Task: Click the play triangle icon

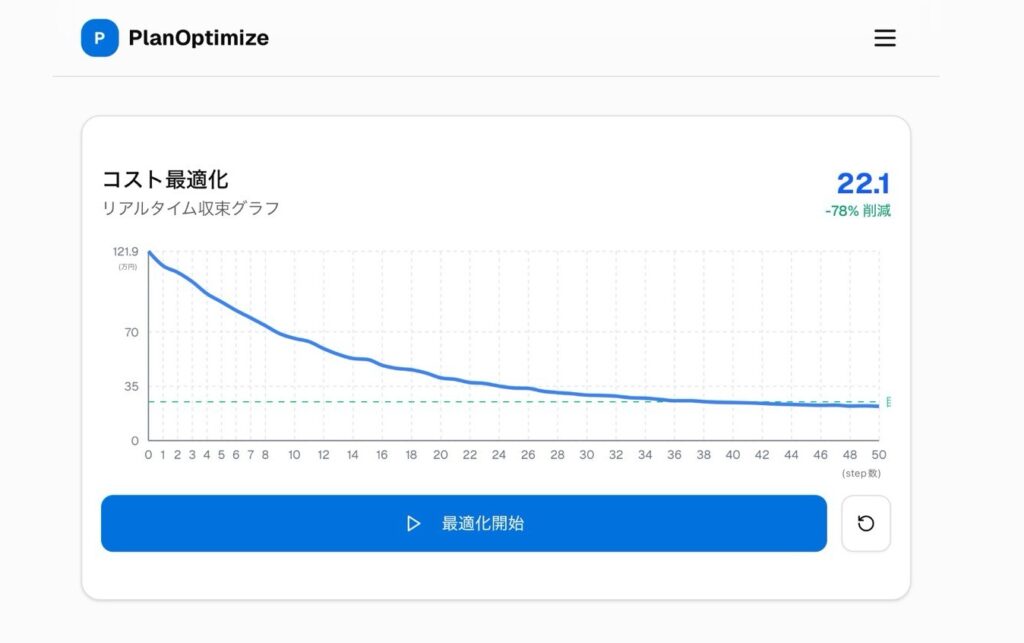Action: click(x=413, y=523)
